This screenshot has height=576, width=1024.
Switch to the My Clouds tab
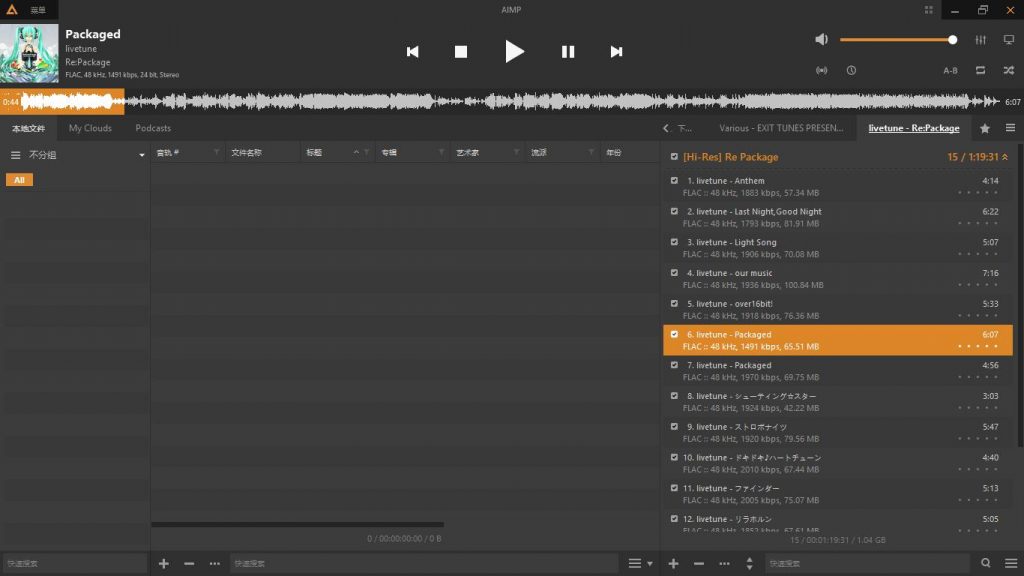[x=90, y=129]
